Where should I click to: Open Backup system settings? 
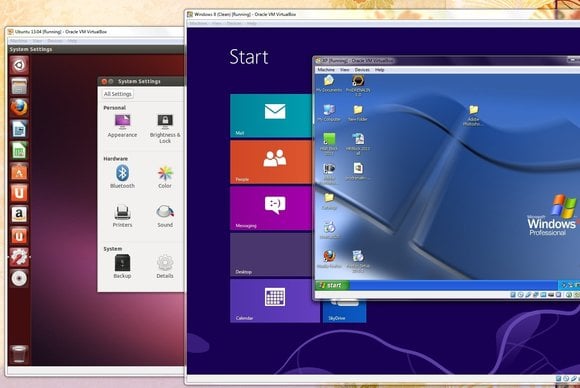(122, 266)
